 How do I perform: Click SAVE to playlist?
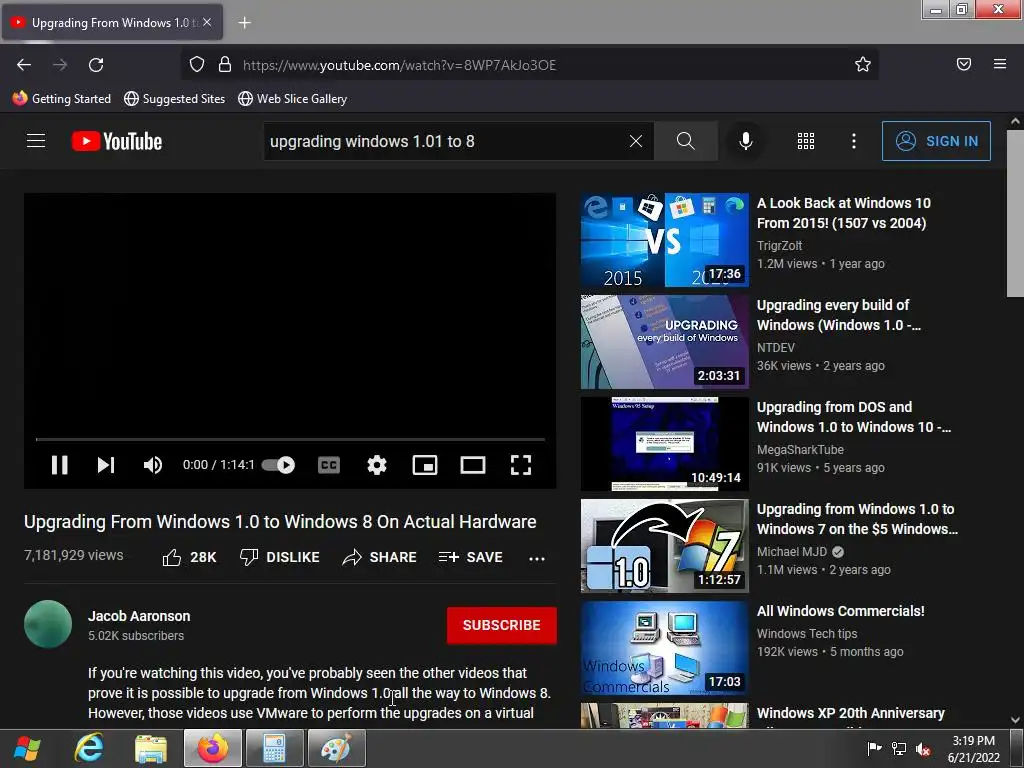(x=471, y=557)
